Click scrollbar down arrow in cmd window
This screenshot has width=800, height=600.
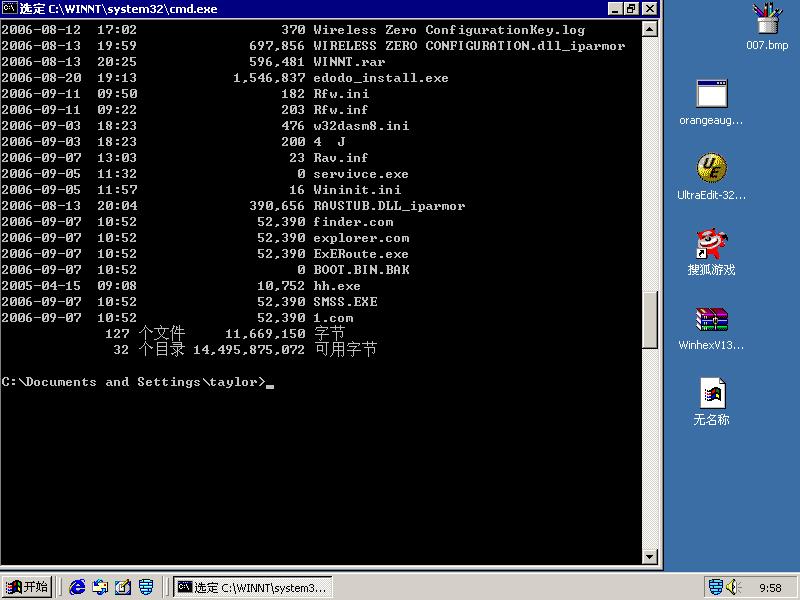649,557
